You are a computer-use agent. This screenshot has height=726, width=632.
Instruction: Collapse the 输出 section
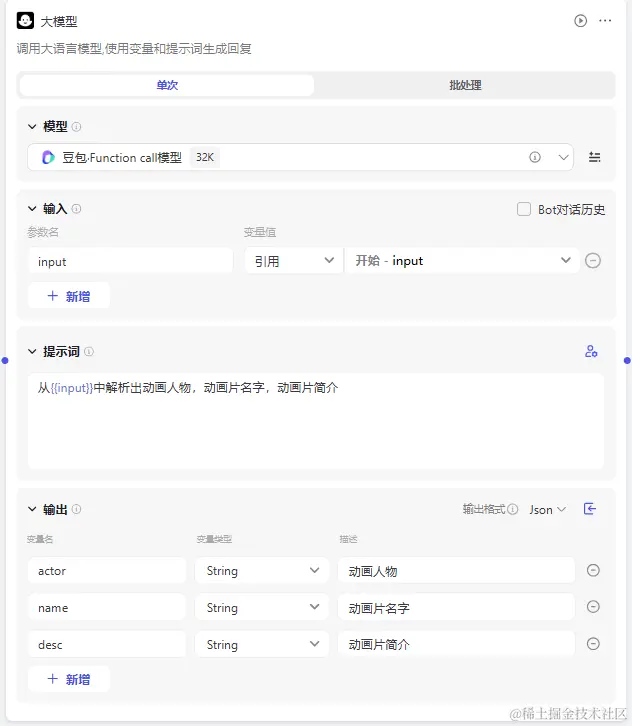(x=32, y=509)
